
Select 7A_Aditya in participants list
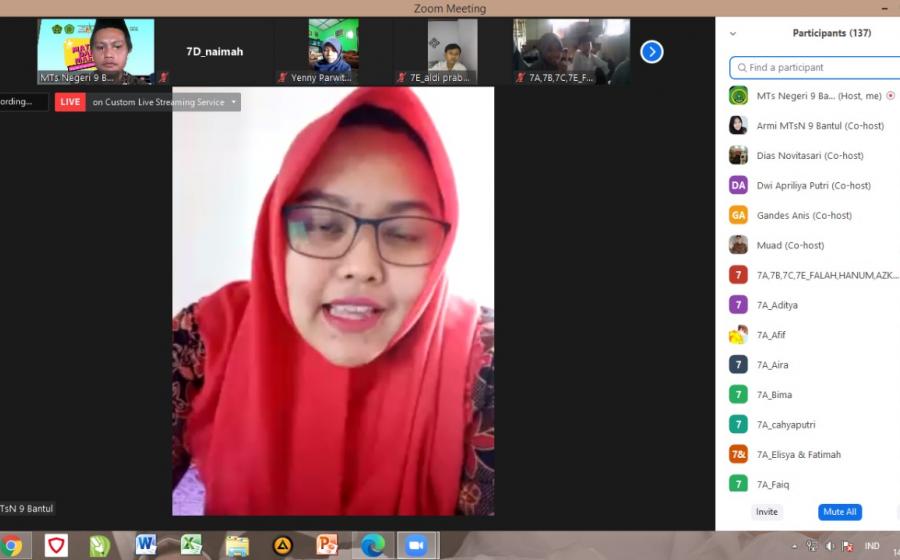point(777,305)
